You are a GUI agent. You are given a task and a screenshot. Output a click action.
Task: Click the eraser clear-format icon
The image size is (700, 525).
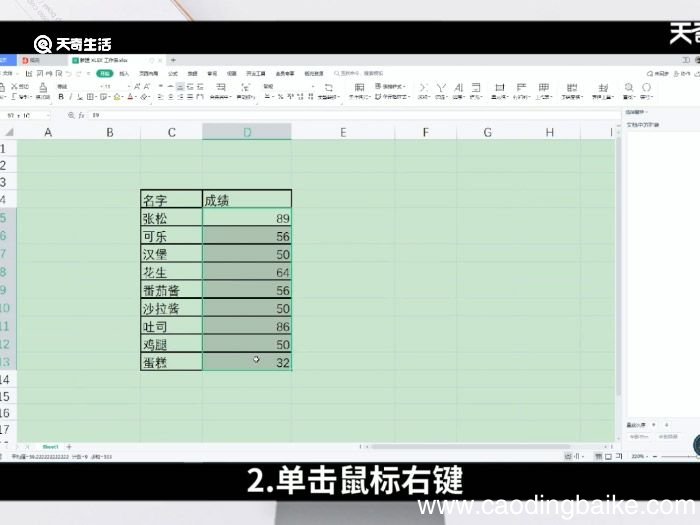pyautogui.click(x=145, y=96)
